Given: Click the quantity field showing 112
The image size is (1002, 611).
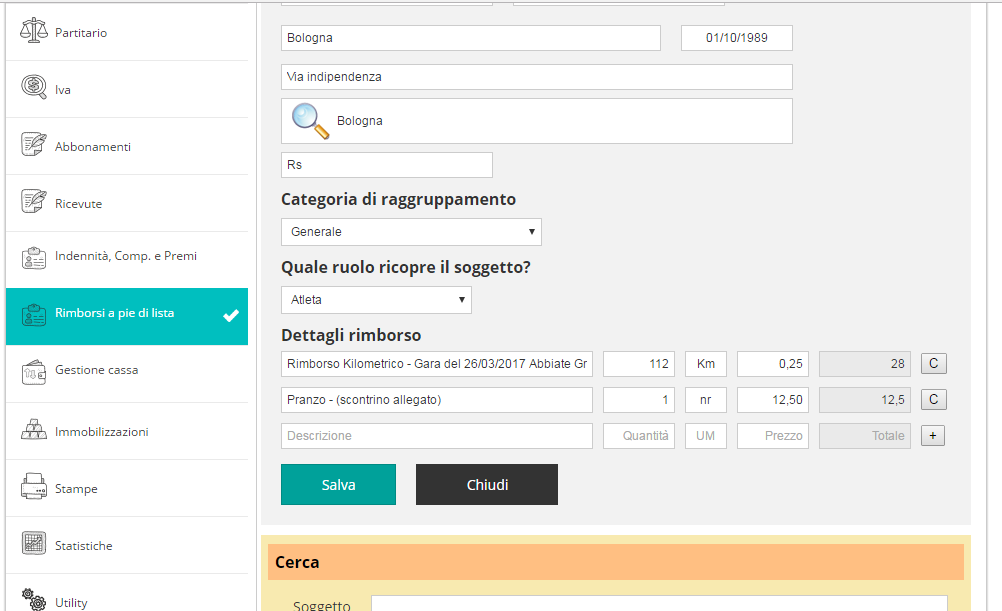Looking at the screenshot, I should coord(638,364).
